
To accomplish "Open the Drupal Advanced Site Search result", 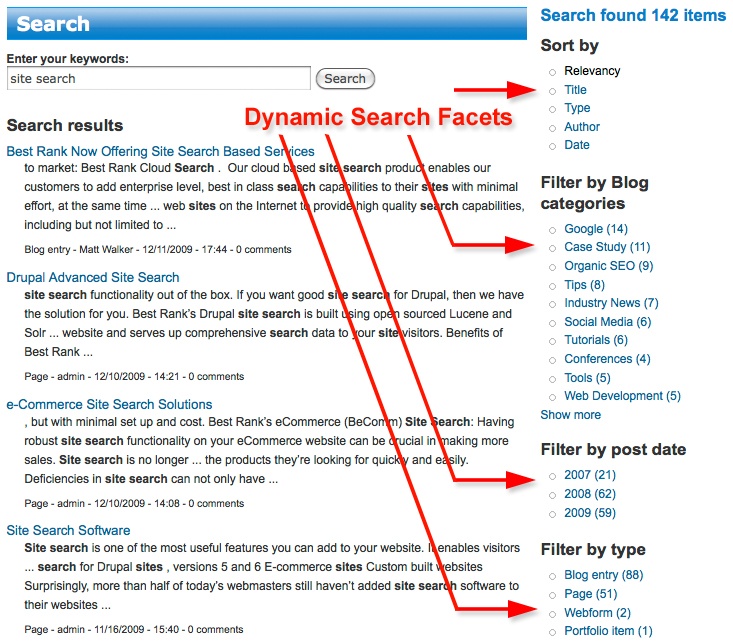I will pyautogui.click(x=93, y=277).
